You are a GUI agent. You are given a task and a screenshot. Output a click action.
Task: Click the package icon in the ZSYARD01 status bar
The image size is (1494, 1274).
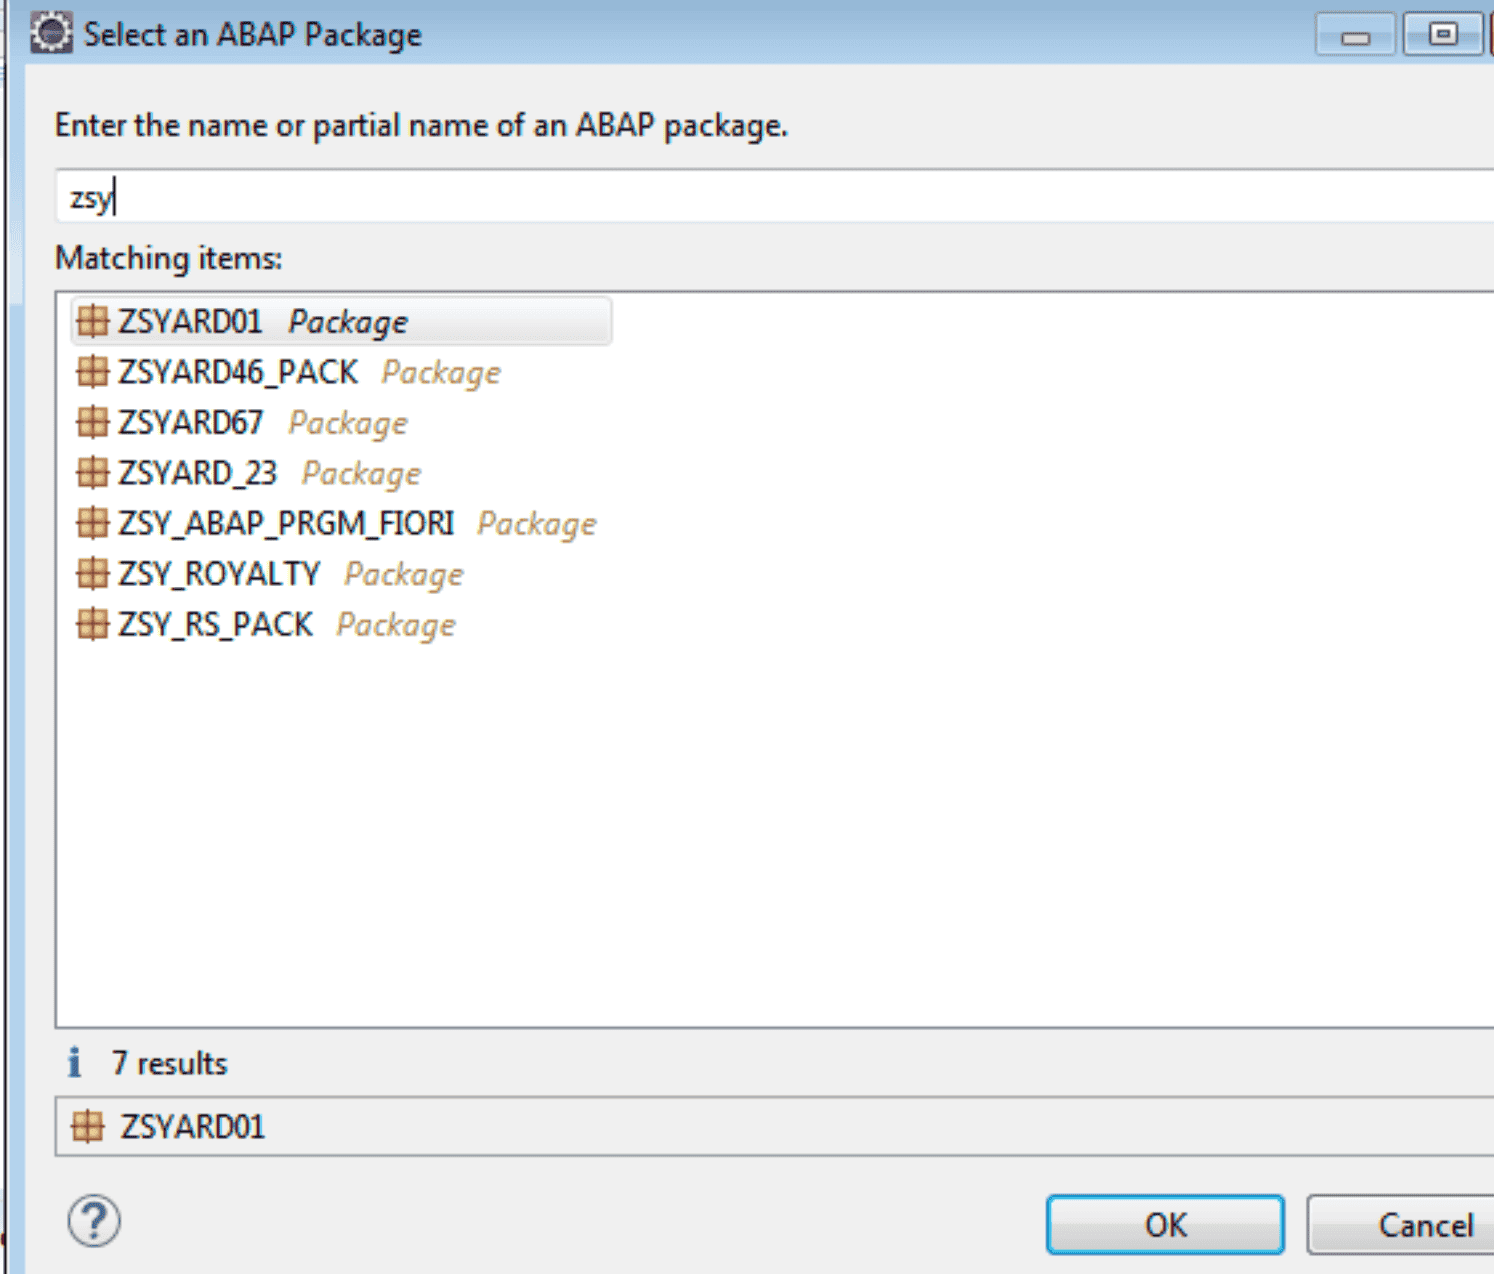coord(91,1127)
